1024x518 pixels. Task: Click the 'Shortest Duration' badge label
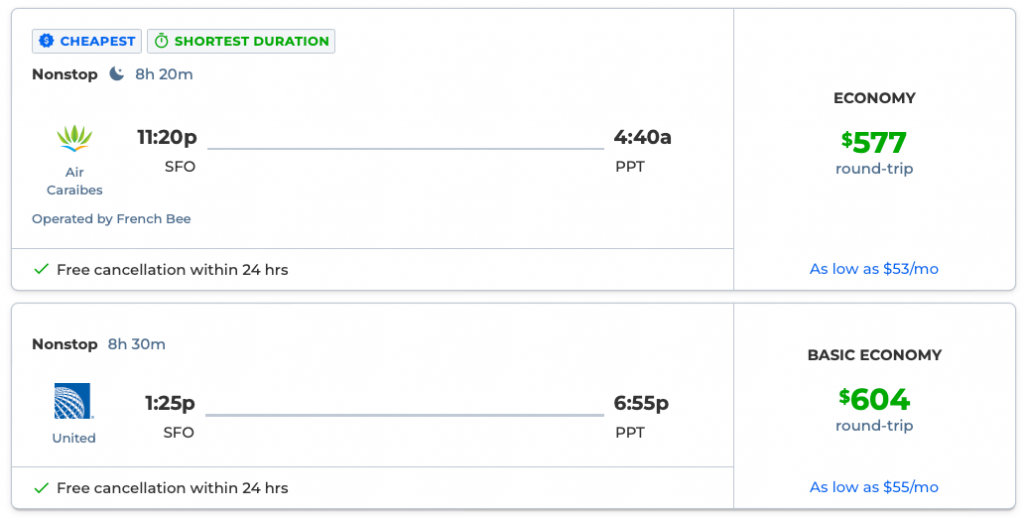[x=251, y=41]
